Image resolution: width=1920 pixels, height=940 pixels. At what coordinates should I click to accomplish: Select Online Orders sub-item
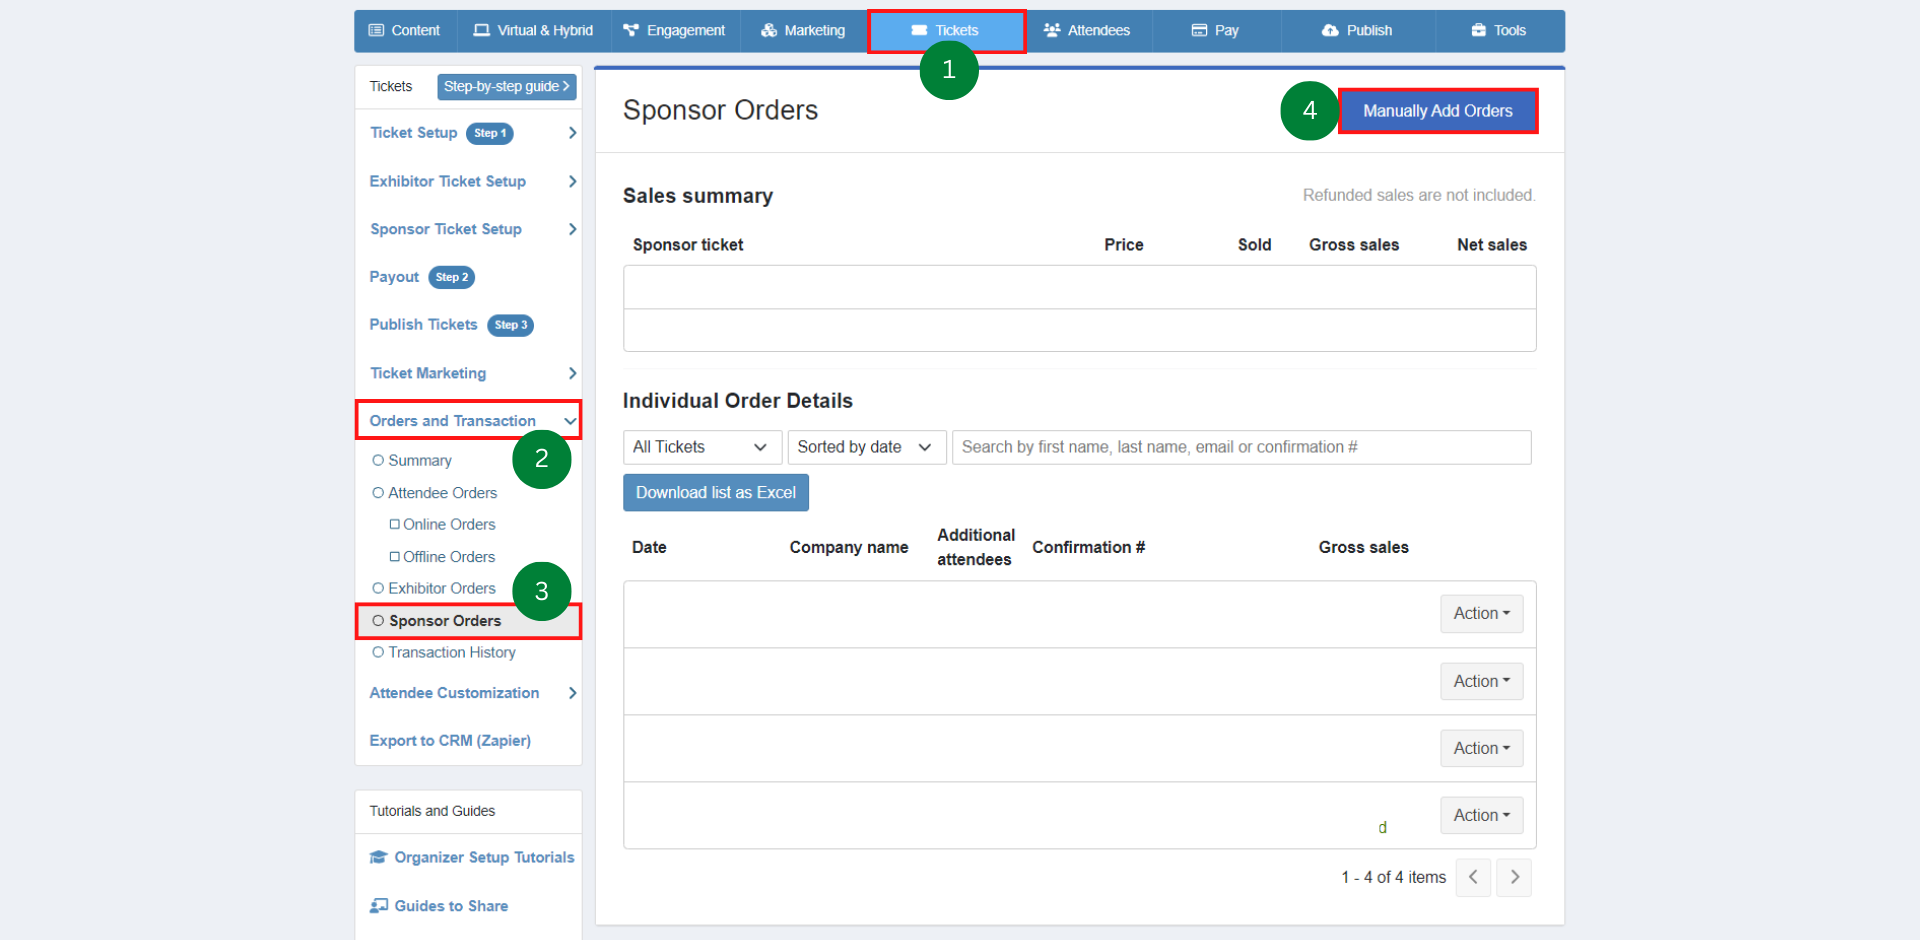(x=449, y=525)
